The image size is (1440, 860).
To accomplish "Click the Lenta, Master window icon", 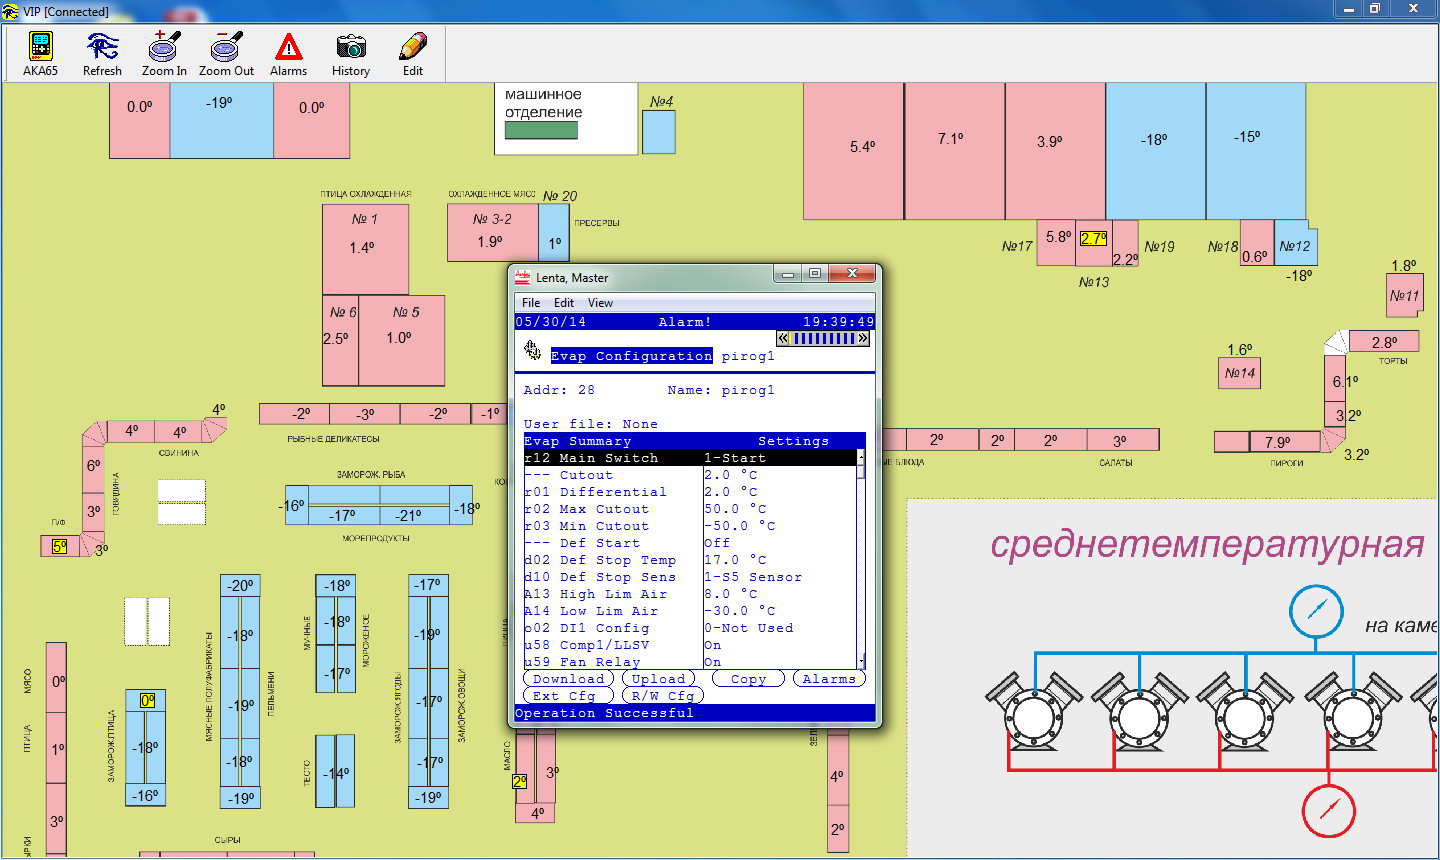I will [x=522, y=277].
